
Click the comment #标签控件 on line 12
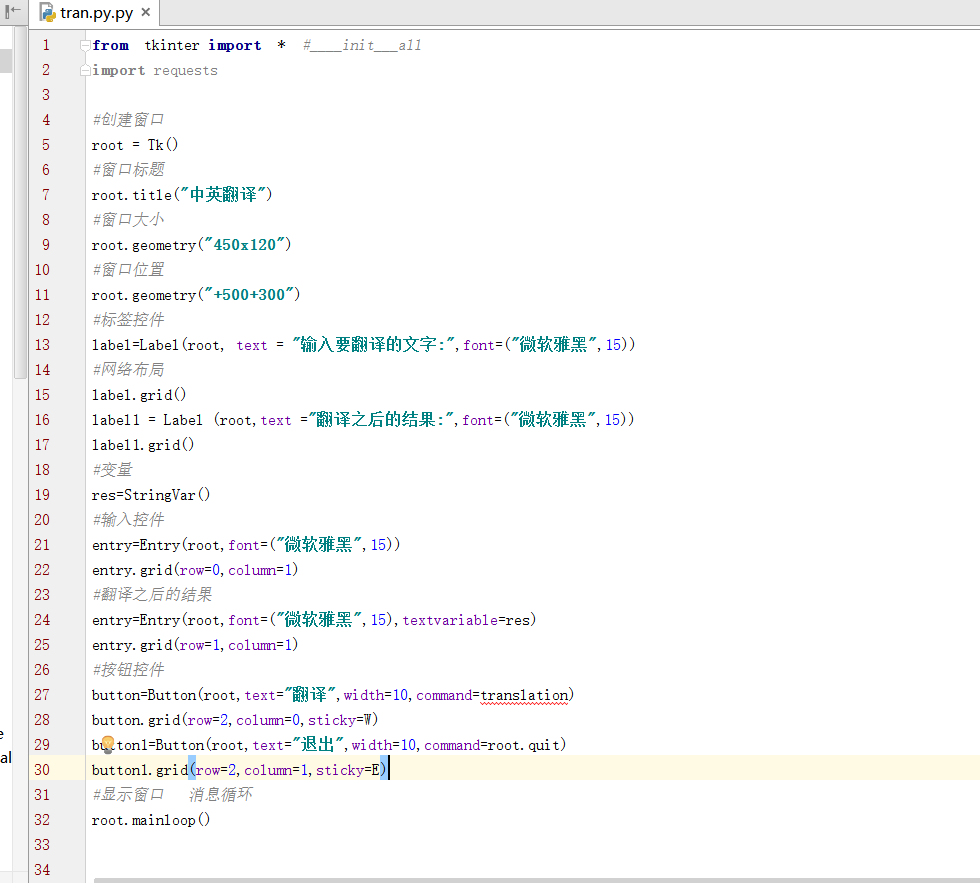[x=128, y=319]
